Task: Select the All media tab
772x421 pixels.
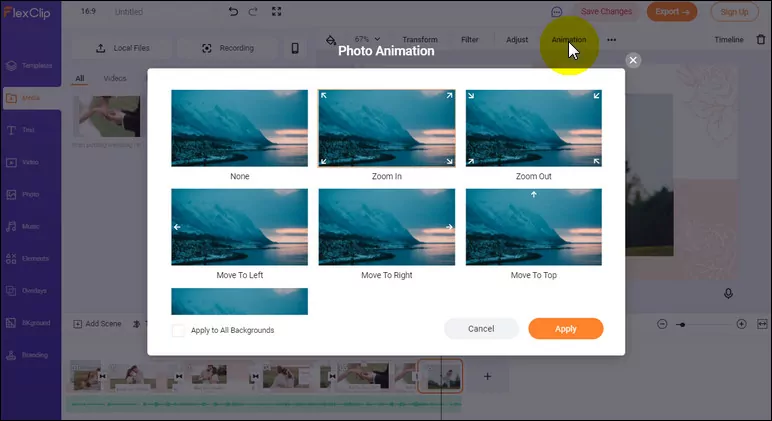Action: click(x=80, y=78)
